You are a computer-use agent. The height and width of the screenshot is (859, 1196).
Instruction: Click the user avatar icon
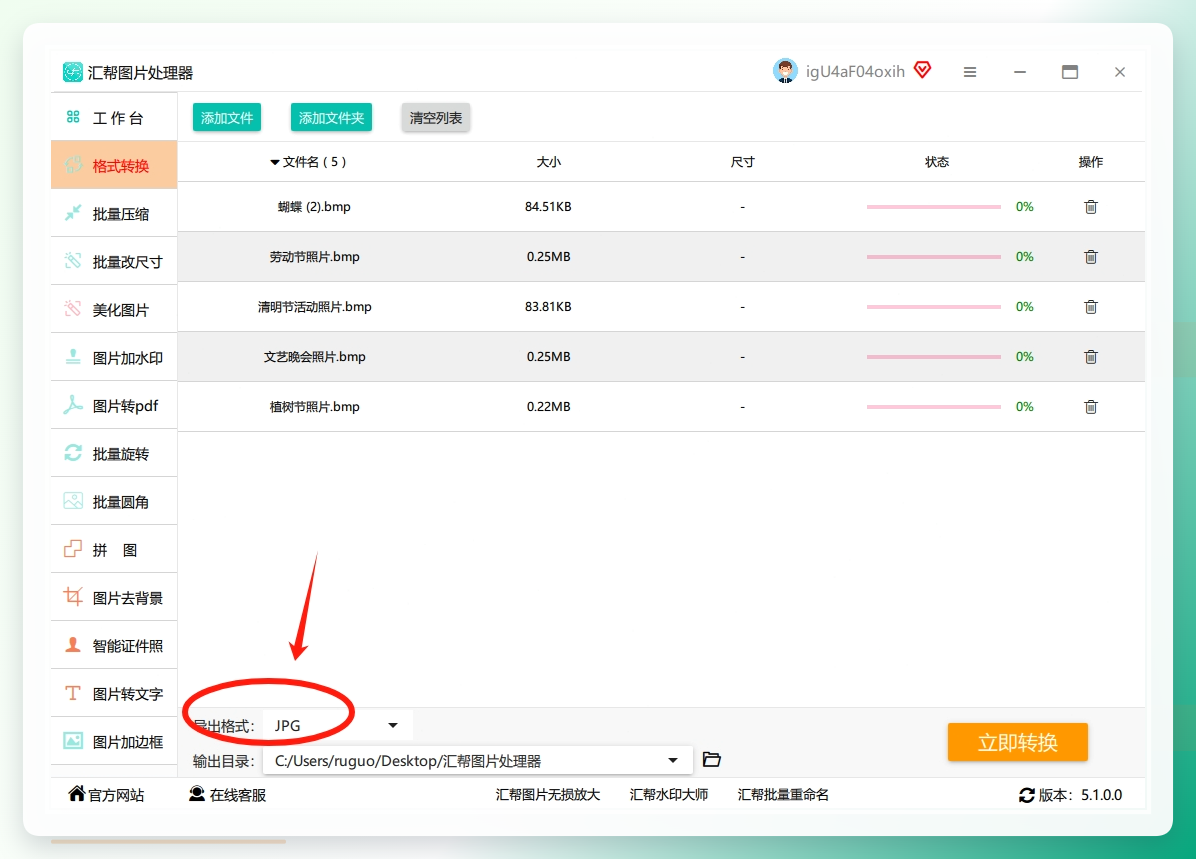[x=785, y=71]
